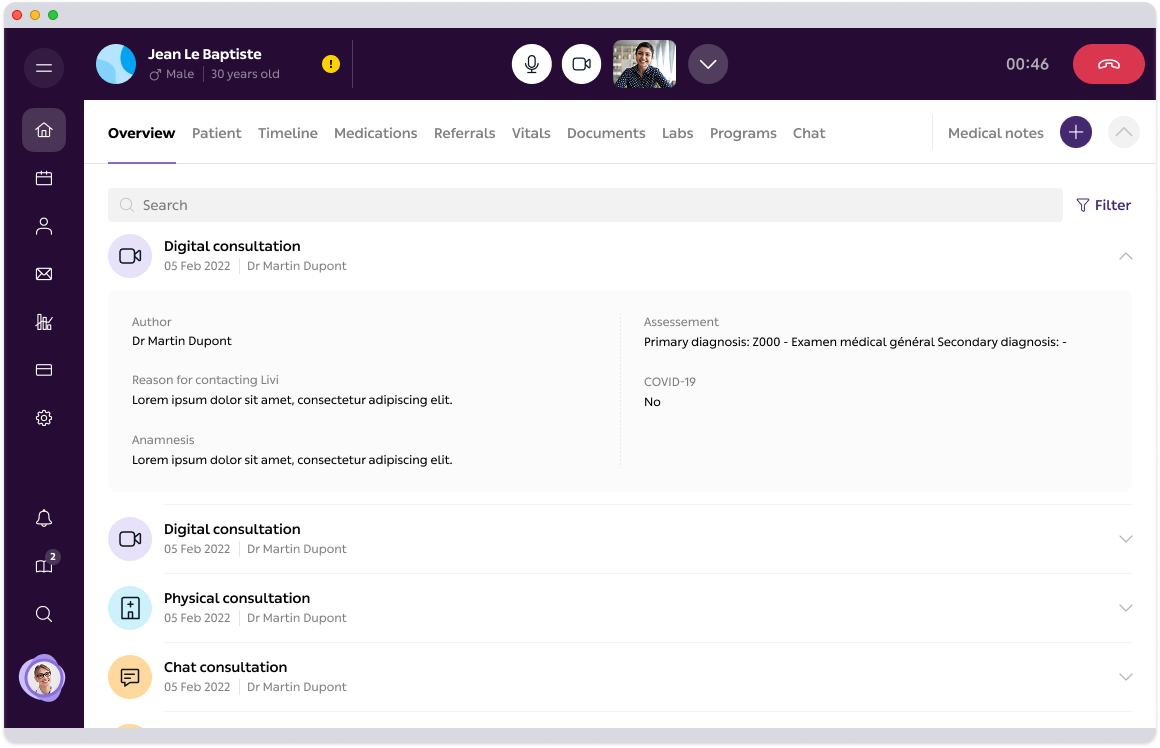1160x748 pixels.
Task: Click into the Search field
Action: 585,205
